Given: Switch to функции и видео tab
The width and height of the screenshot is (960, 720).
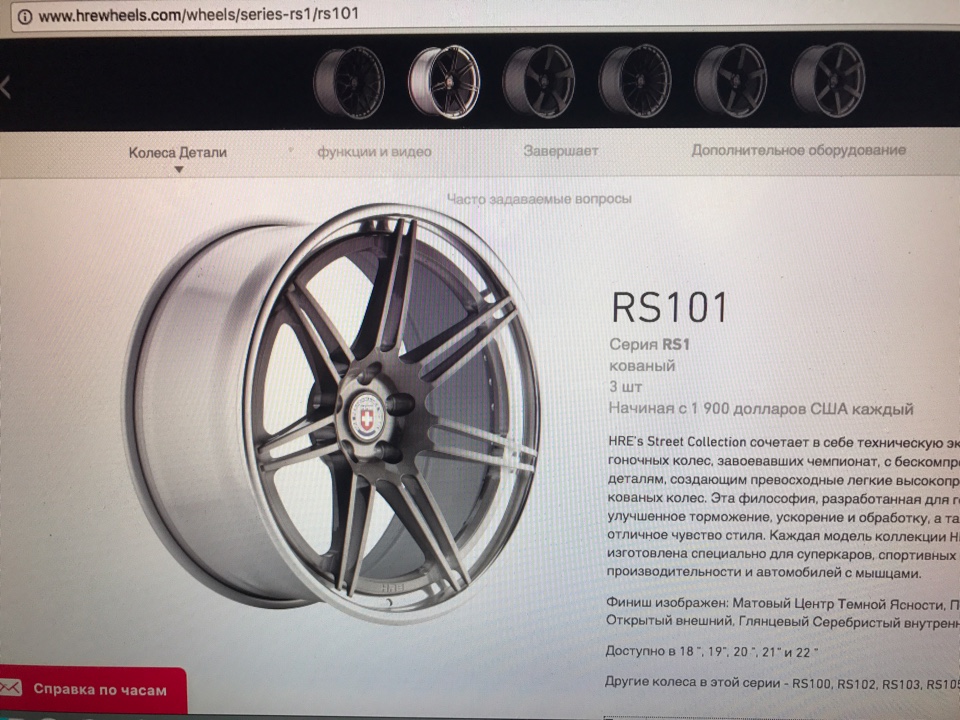Looking at the screenshot, I should [374, 152].
